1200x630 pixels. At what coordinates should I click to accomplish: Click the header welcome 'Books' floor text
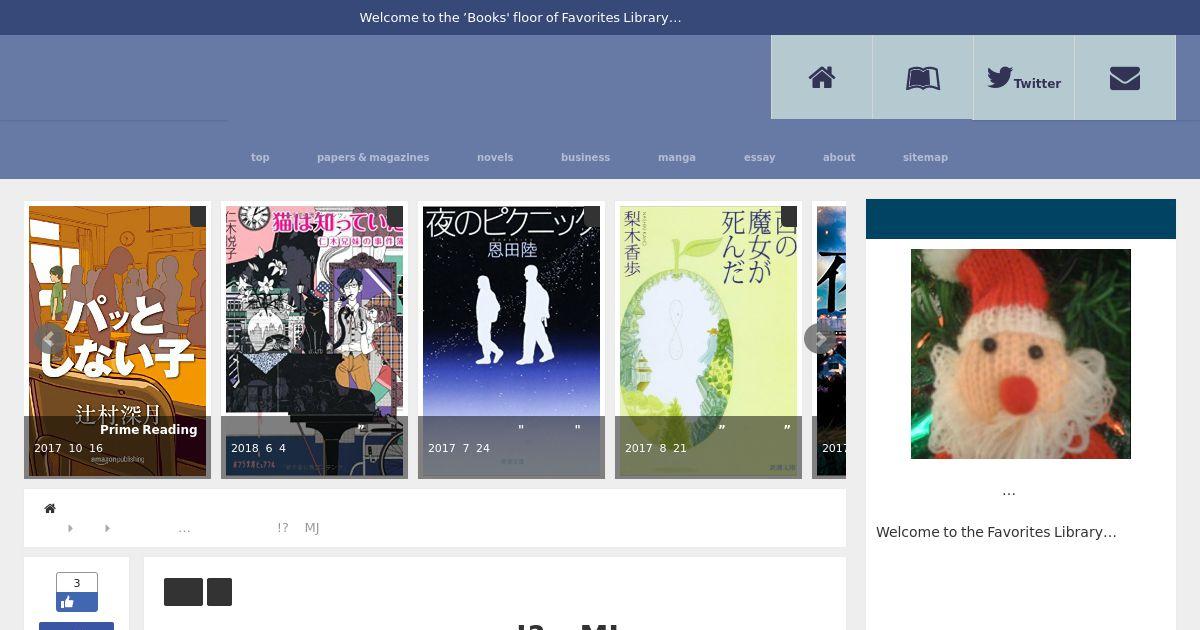click(520, 17)
